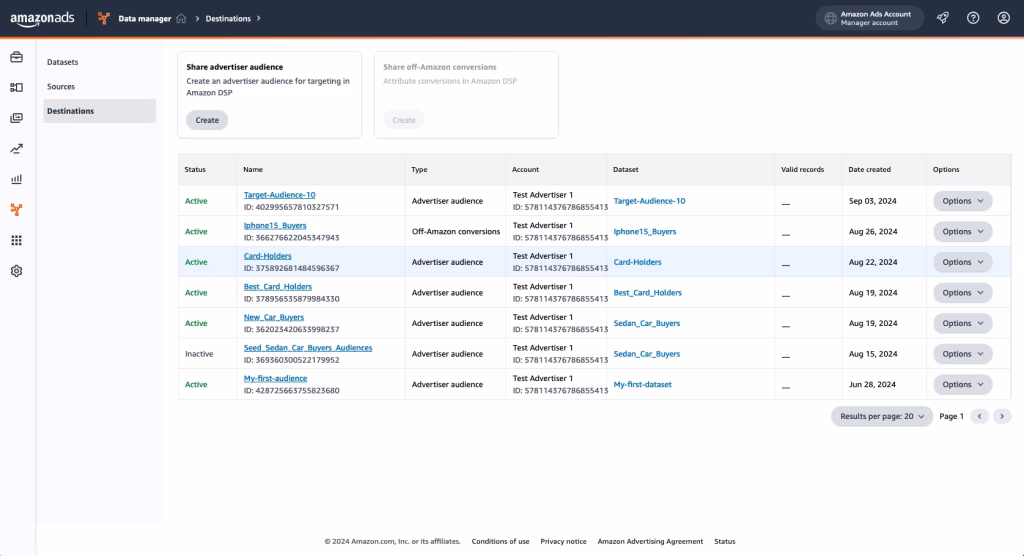Open Options dropdown for Best_Card_Holders

963,293
